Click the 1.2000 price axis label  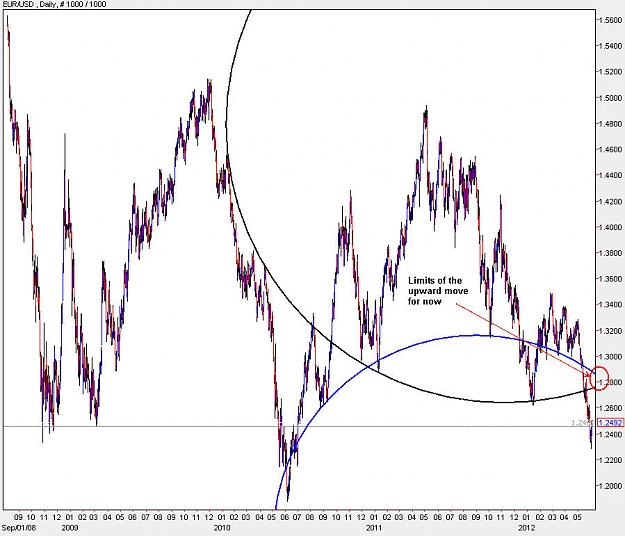coord(611,486)
